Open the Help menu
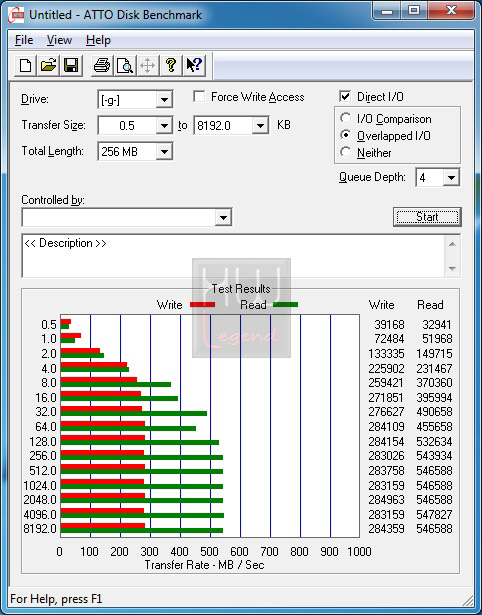Image resolution: width=482 pixels, height=615 pixels. click(x=98, y=40)
